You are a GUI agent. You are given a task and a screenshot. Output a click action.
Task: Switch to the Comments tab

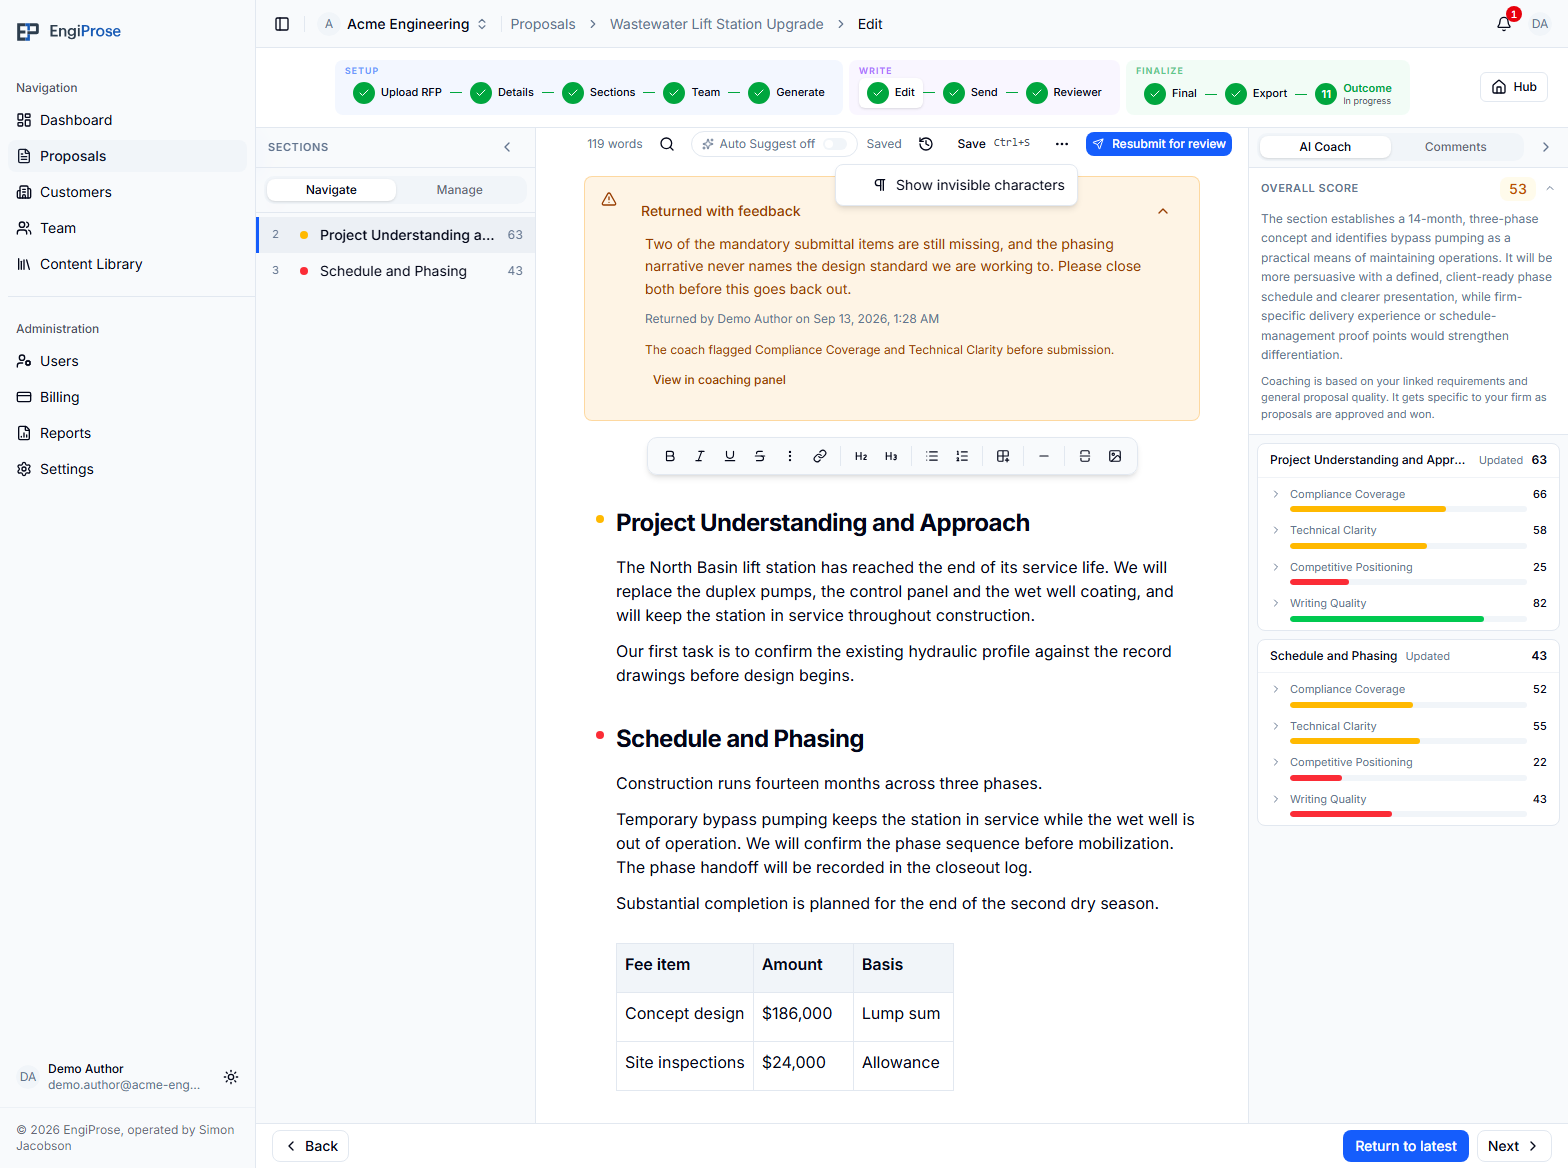click(x=1456, y=147)
